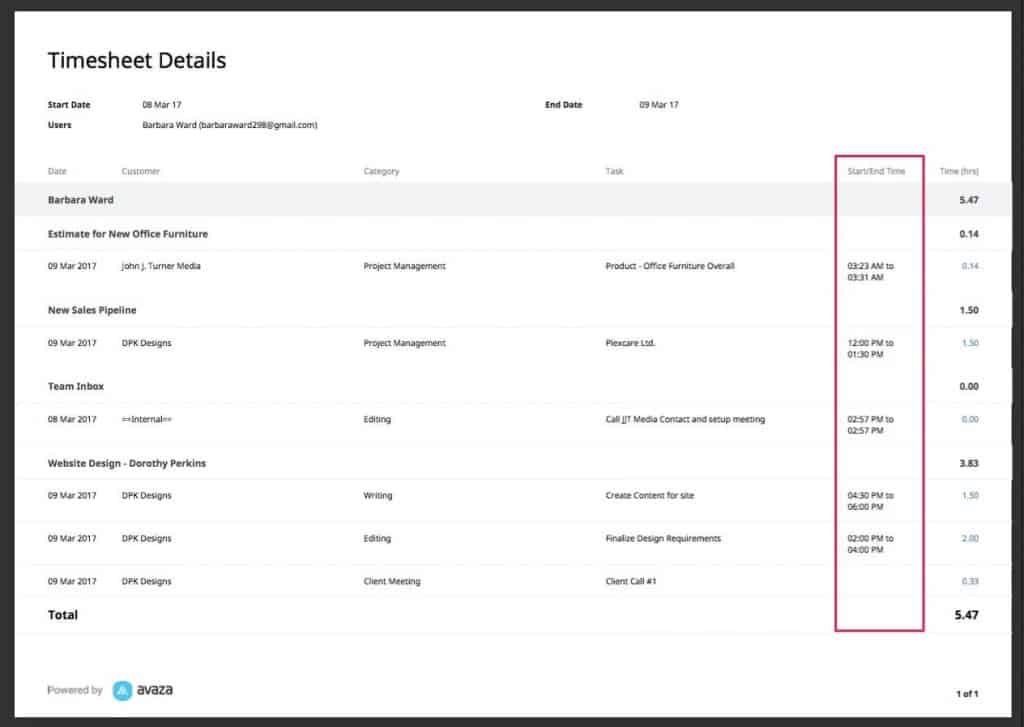Click the '1 of 1' page indicator
This screenshot has width=1024, height=727.
click(967, 693)
